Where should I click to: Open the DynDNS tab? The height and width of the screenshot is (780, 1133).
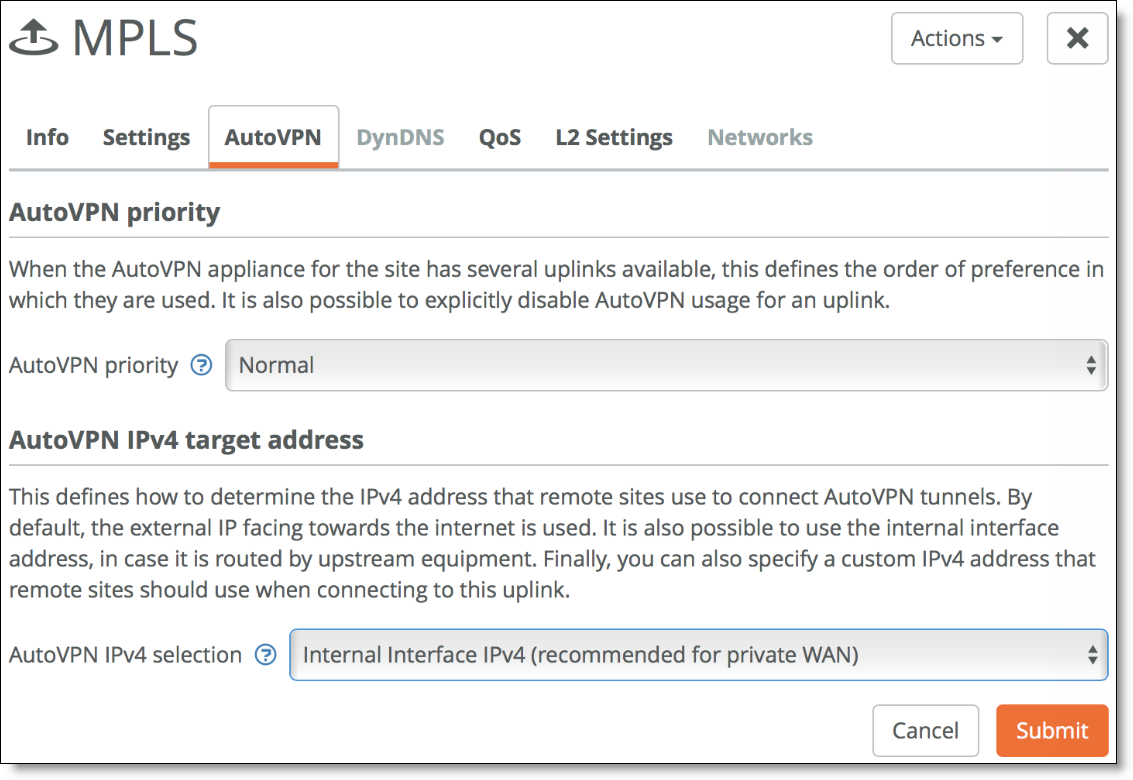[x=400, y=137]
